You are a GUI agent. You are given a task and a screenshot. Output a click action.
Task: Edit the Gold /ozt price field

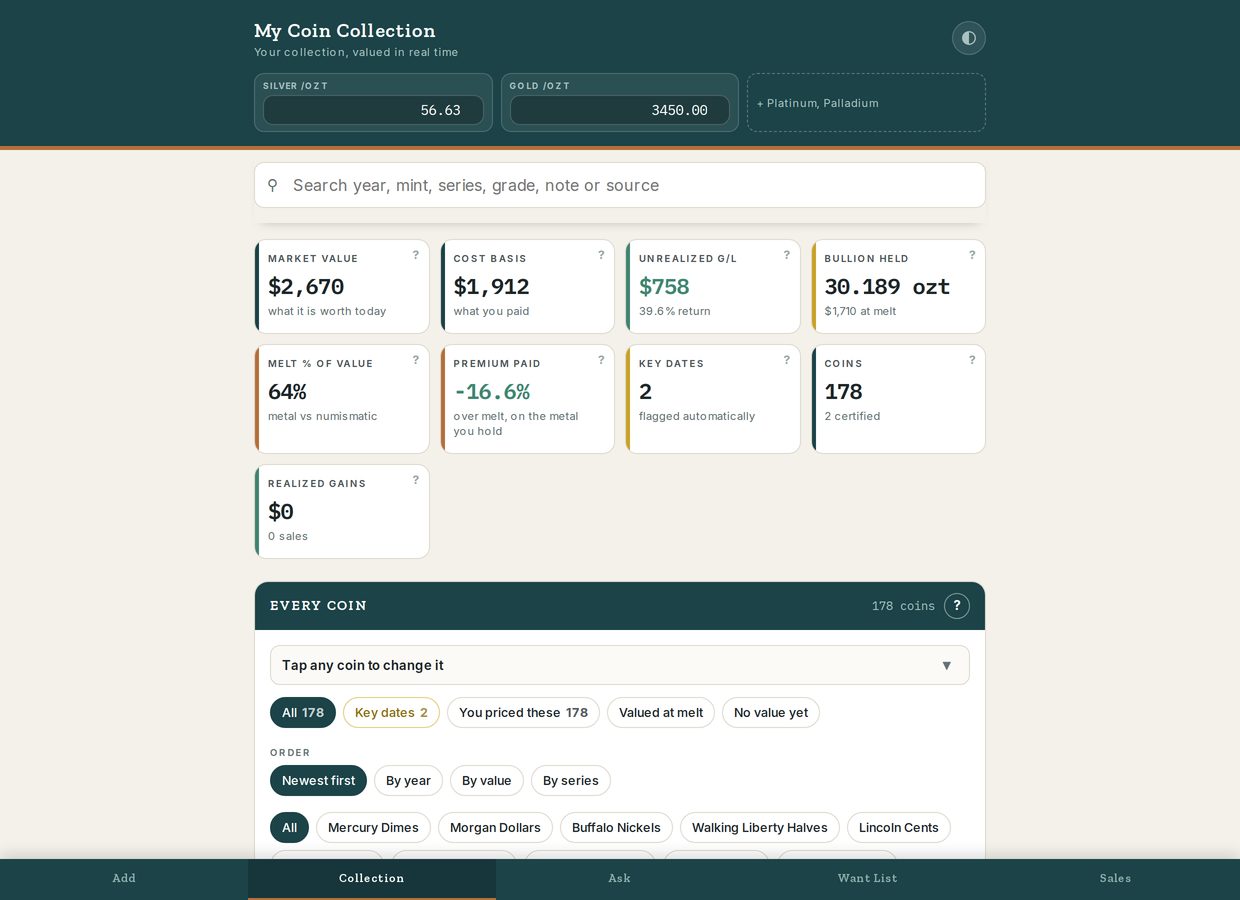(x=620, y=110)
